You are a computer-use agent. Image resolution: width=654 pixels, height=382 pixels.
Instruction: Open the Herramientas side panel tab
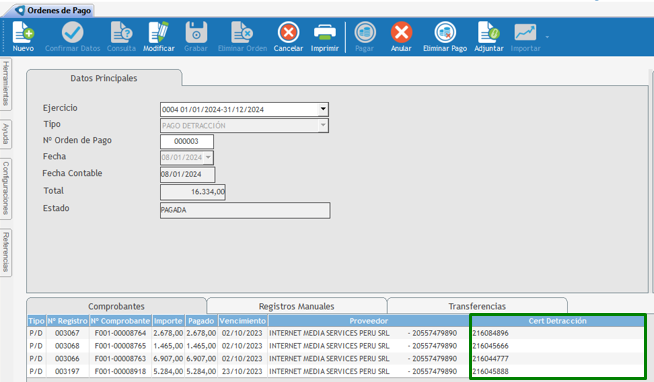point(5,83)
